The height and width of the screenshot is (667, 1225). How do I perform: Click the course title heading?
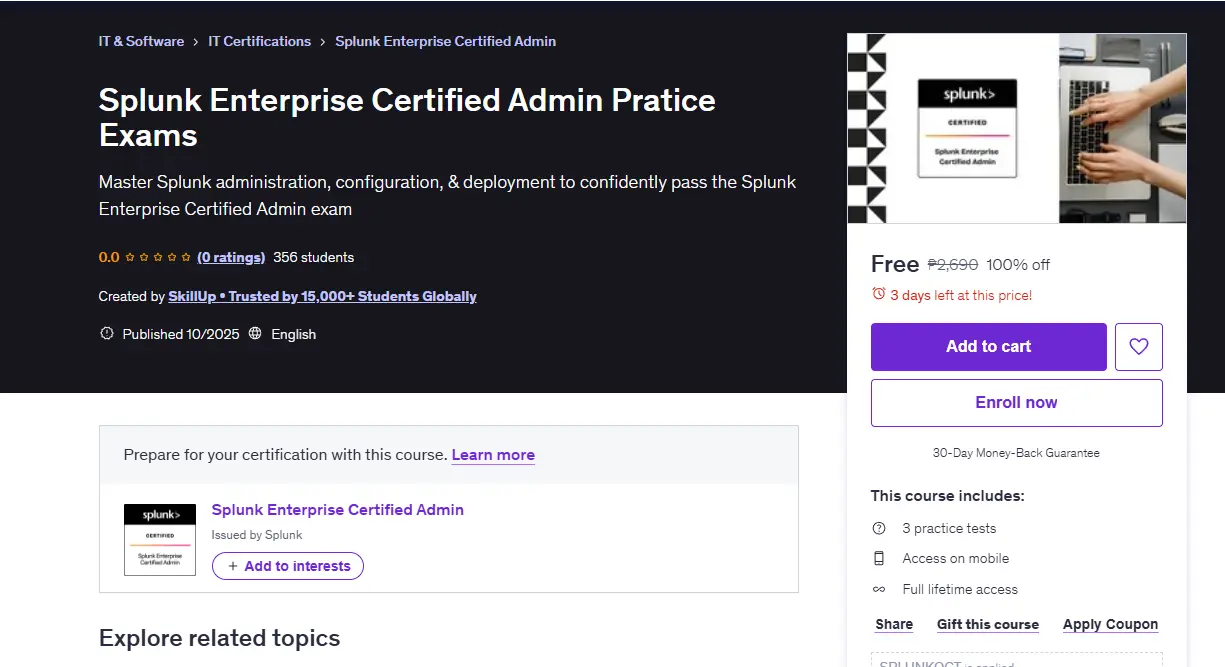[407, 117]
